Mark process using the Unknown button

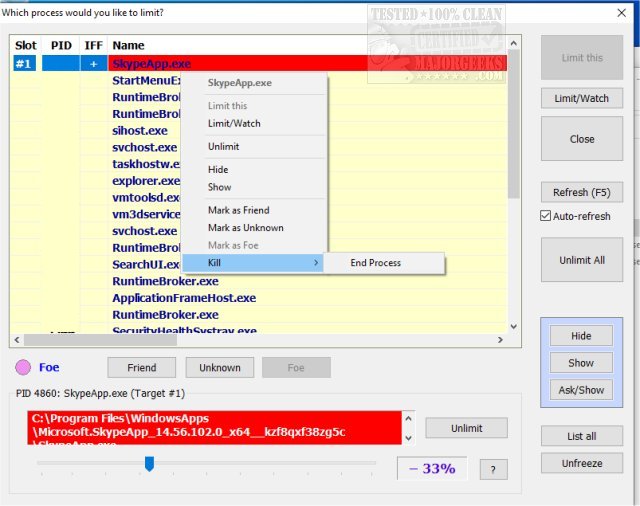(220, 368)
